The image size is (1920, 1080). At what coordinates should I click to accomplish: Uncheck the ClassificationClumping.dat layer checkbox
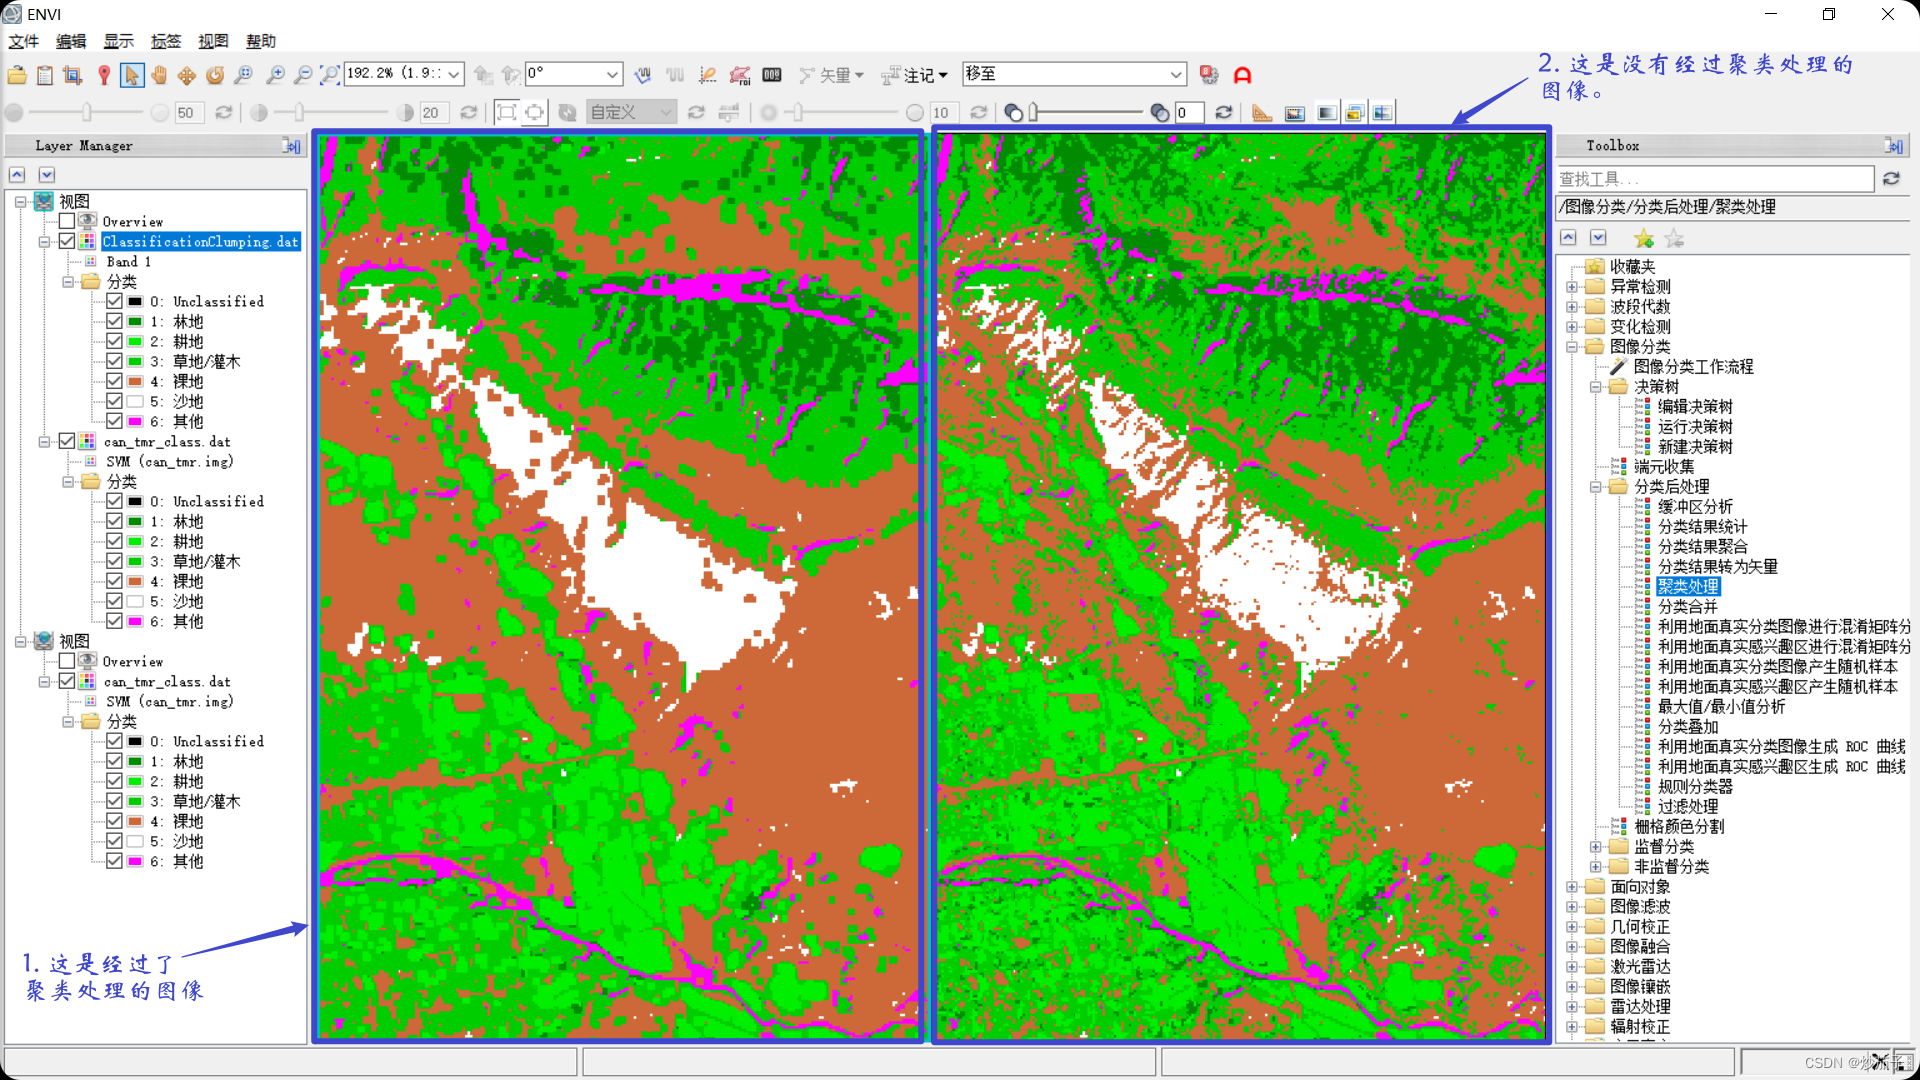[x=67, y=241]
